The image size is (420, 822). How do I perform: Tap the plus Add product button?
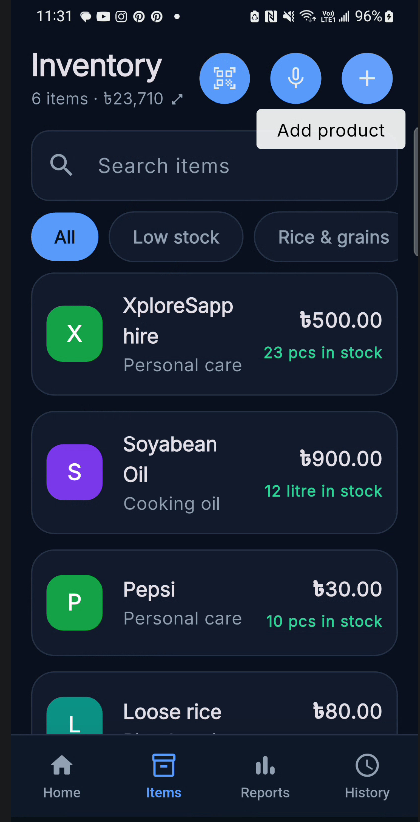(x=367, y=79)
